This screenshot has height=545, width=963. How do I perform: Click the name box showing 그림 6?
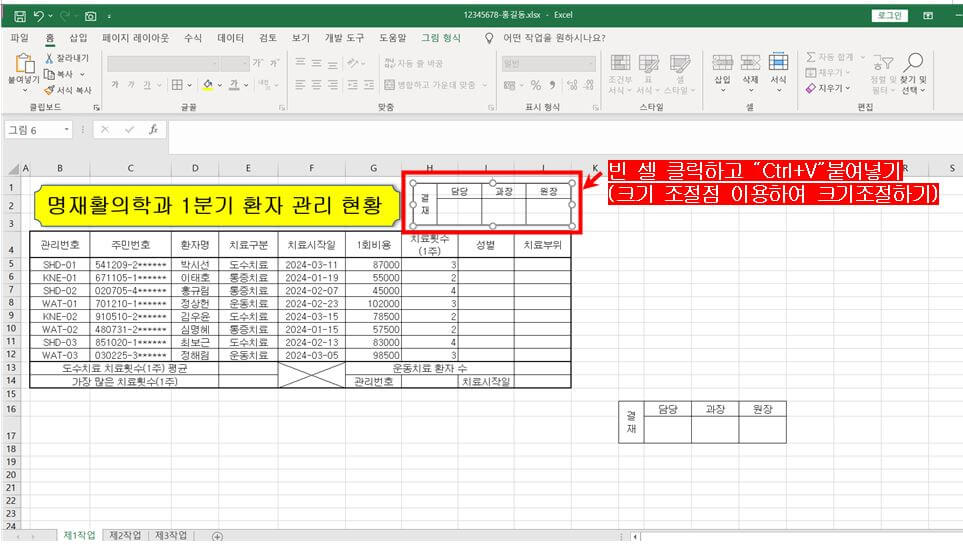[34, 130]
